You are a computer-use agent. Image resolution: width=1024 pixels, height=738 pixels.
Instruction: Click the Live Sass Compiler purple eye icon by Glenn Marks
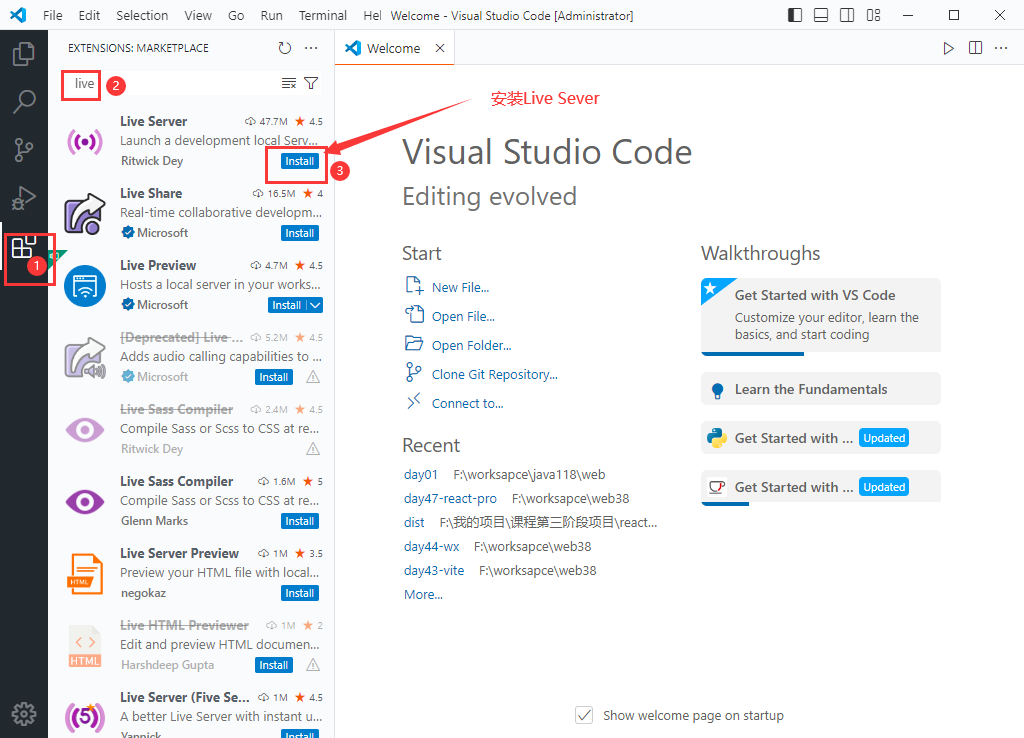[x=85, y=502]
